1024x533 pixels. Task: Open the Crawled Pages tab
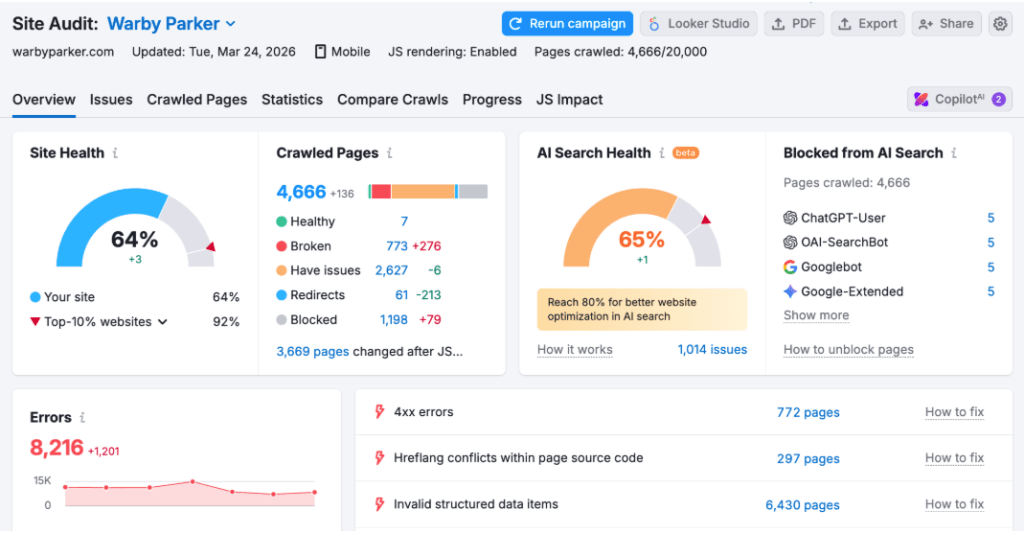tap(197, 99)
